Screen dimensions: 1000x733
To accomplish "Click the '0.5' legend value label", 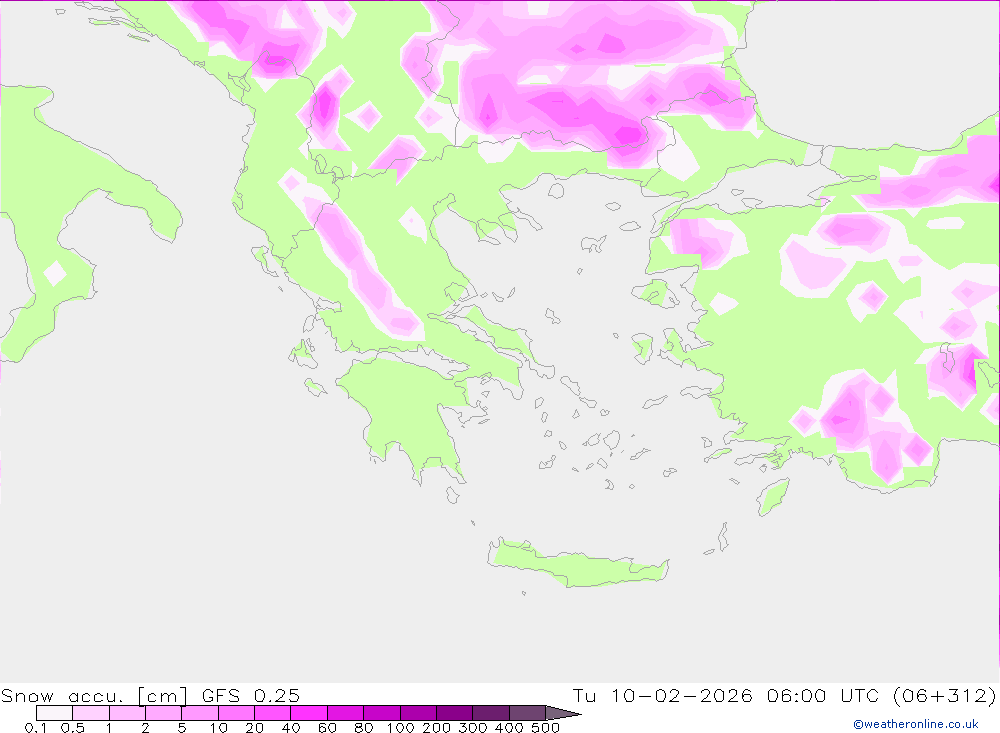I will (x=73, y=727).
